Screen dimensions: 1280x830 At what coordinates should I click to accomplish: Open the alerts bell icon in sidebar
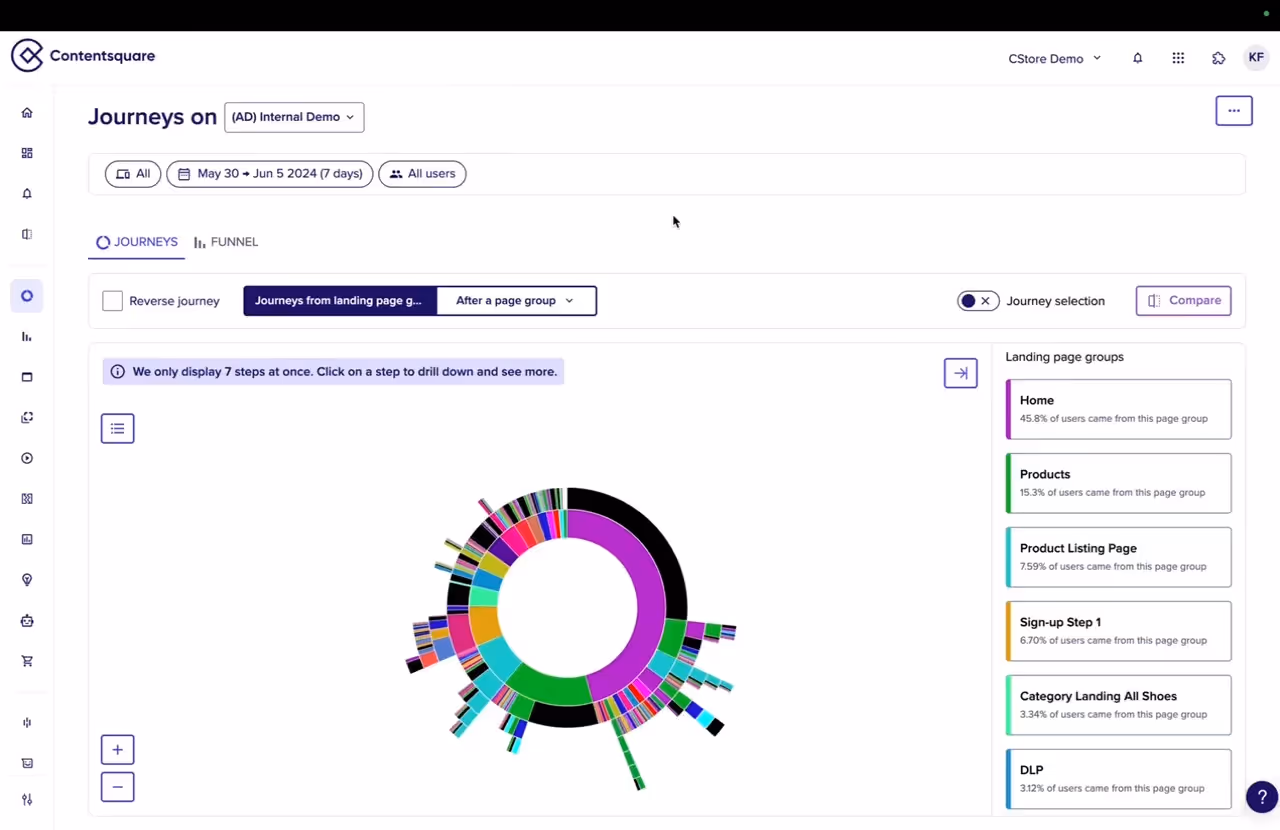coord(27,194)
